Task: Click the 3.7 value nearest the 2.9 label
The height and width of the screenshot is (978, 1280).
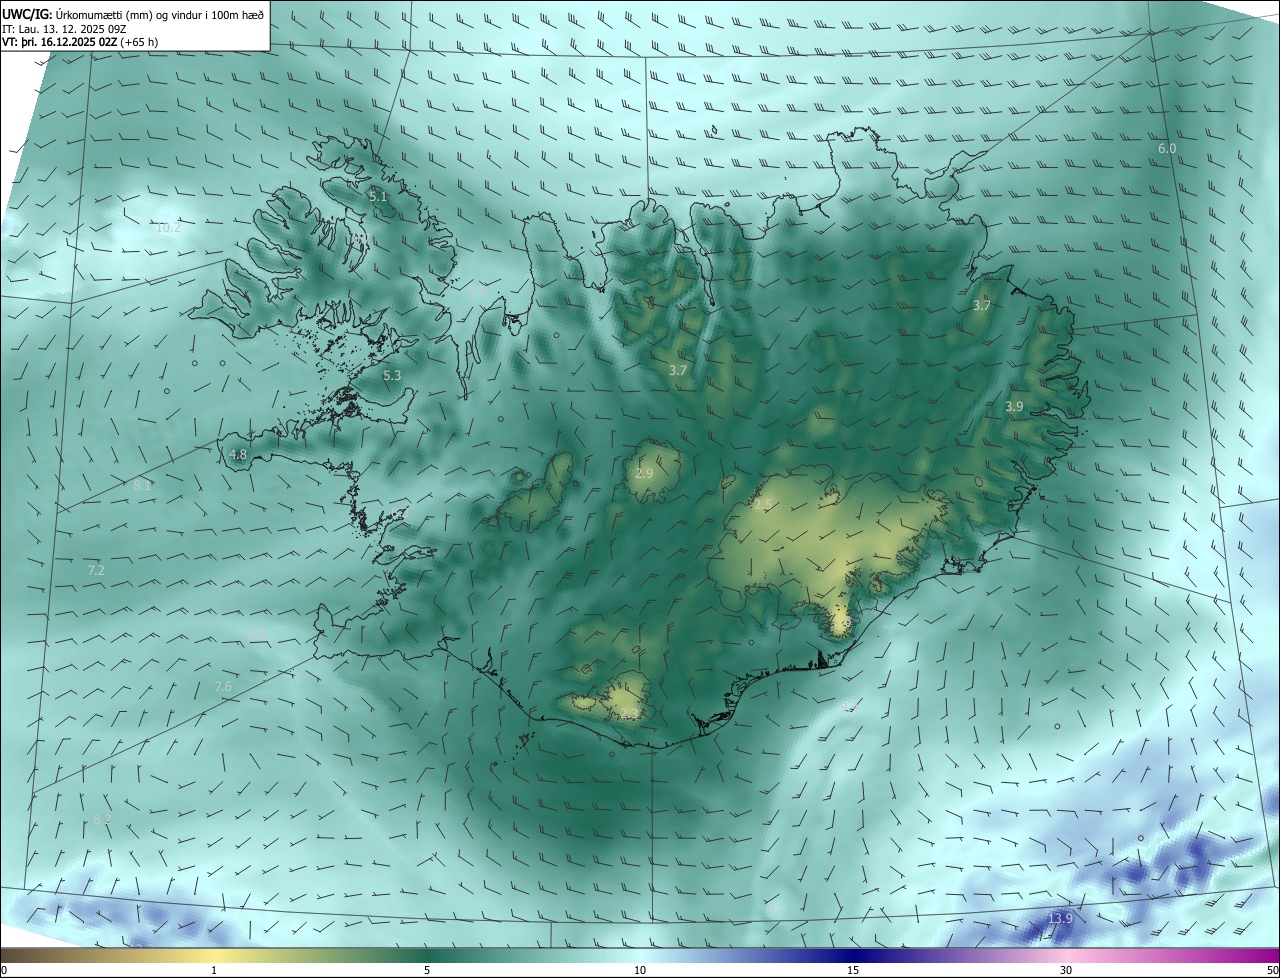Action: [x=678, y=370]
